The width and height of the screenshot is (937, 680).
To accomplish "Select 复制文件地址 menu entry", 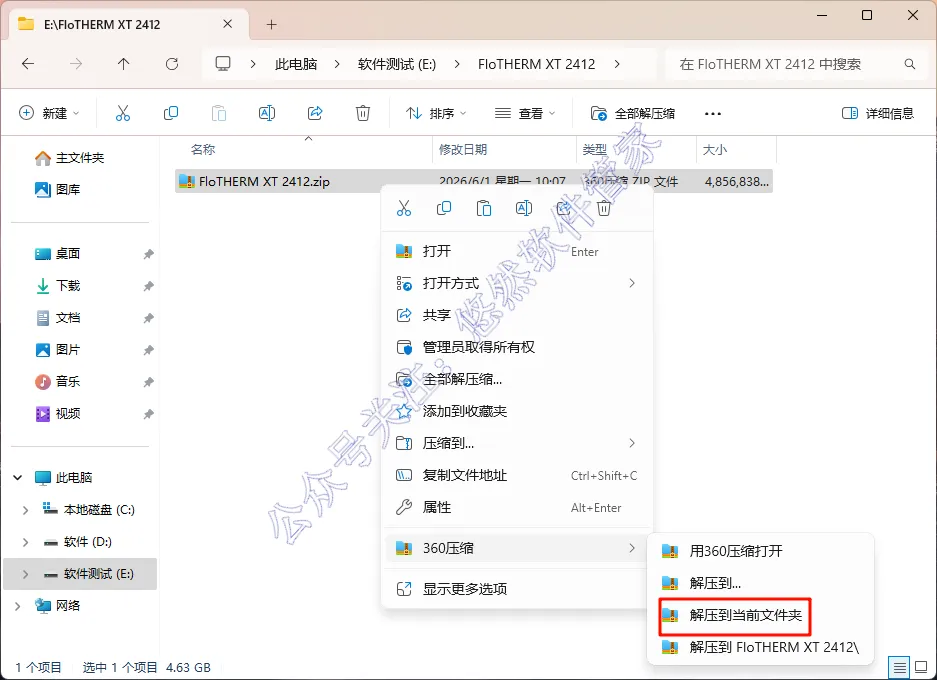I will [517, 475].
